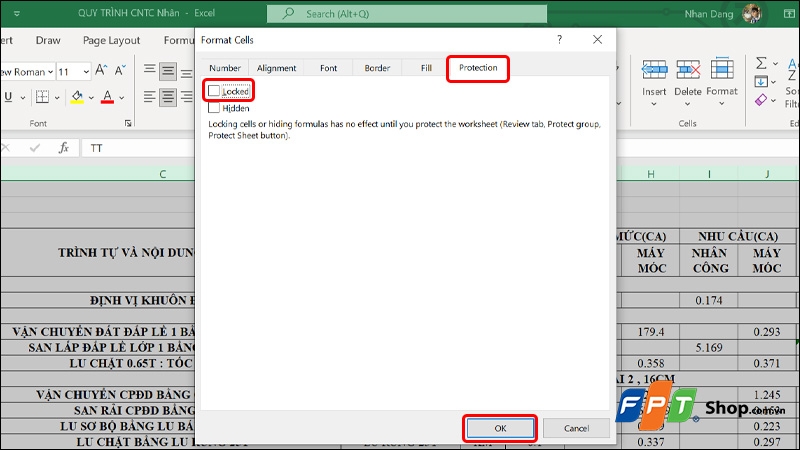The height and width of the screenshot is (450, 800).
Task: Open the Border tab
Action: 377,68
